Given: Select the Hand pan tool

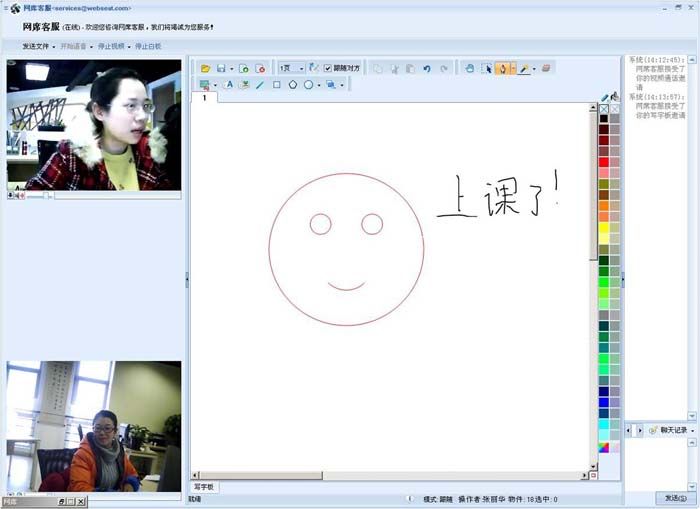Looking at the screenshot, I should pyautogui.click(x=469, y=68).
